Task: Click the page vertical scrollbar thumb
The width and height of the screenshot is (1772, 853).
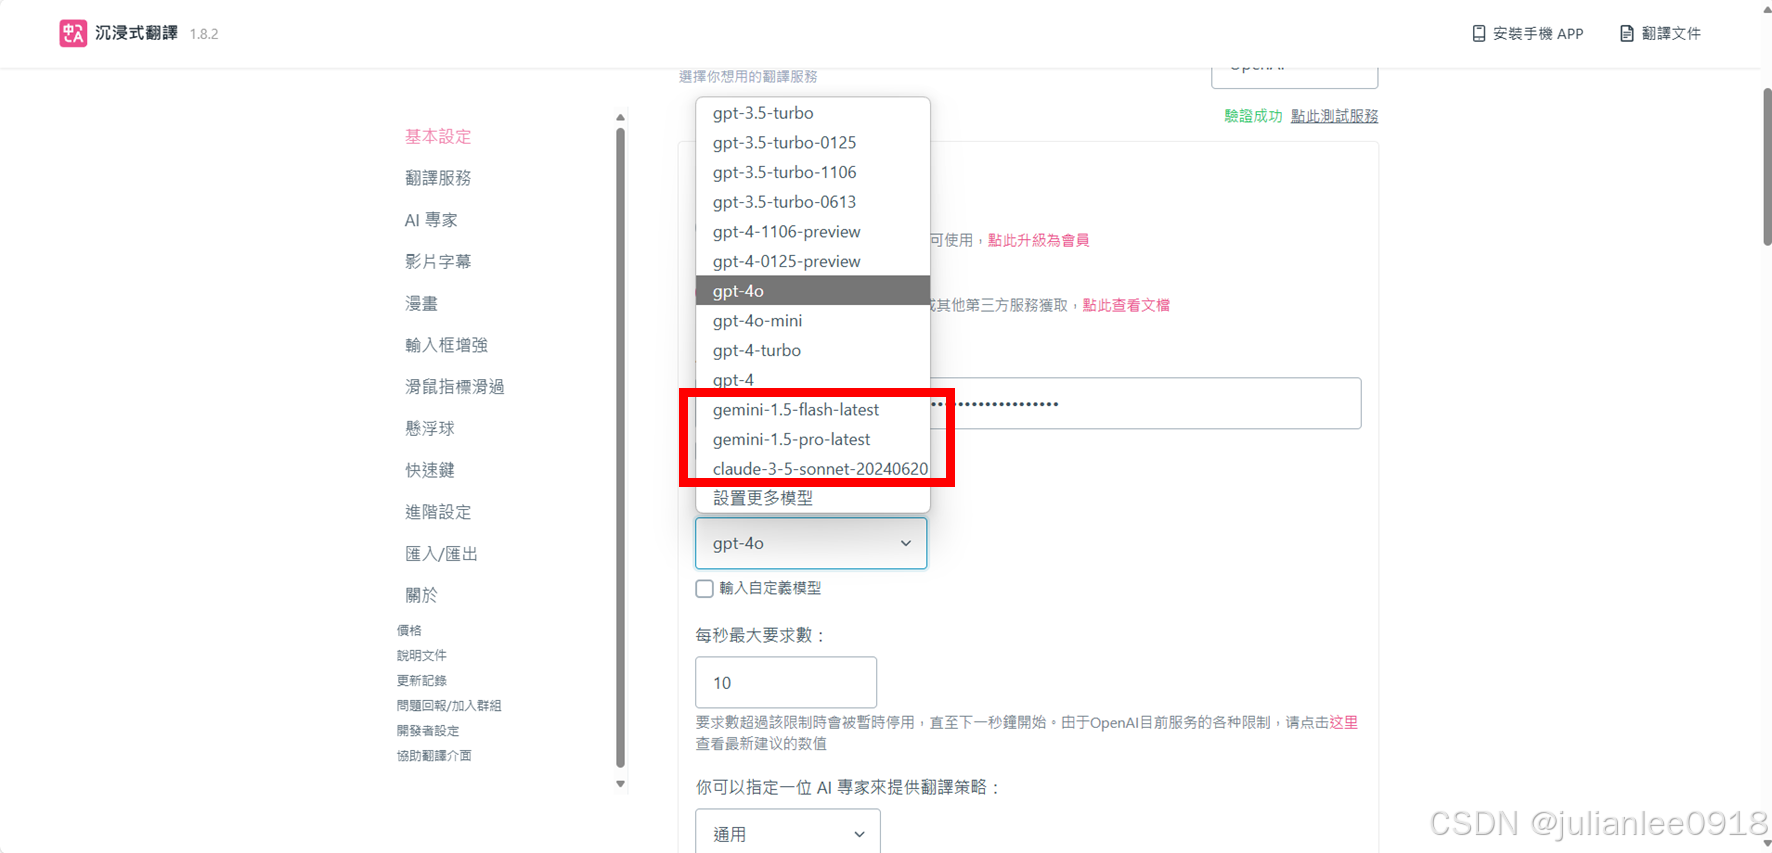Action: [1766, 166]
